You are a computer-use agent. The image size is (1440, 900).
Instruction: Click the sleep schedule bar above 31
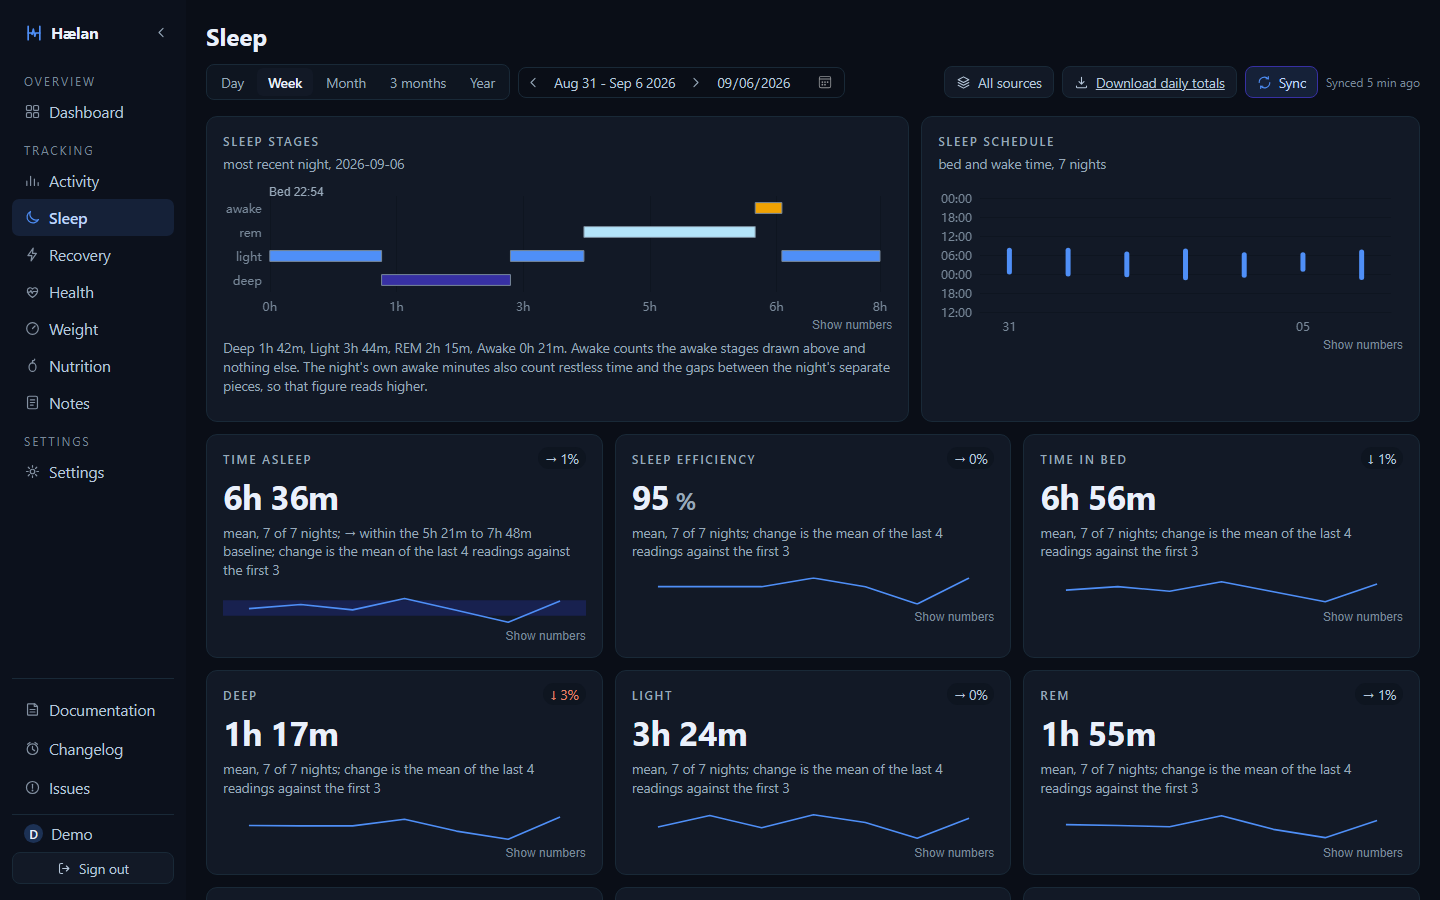1009,261
